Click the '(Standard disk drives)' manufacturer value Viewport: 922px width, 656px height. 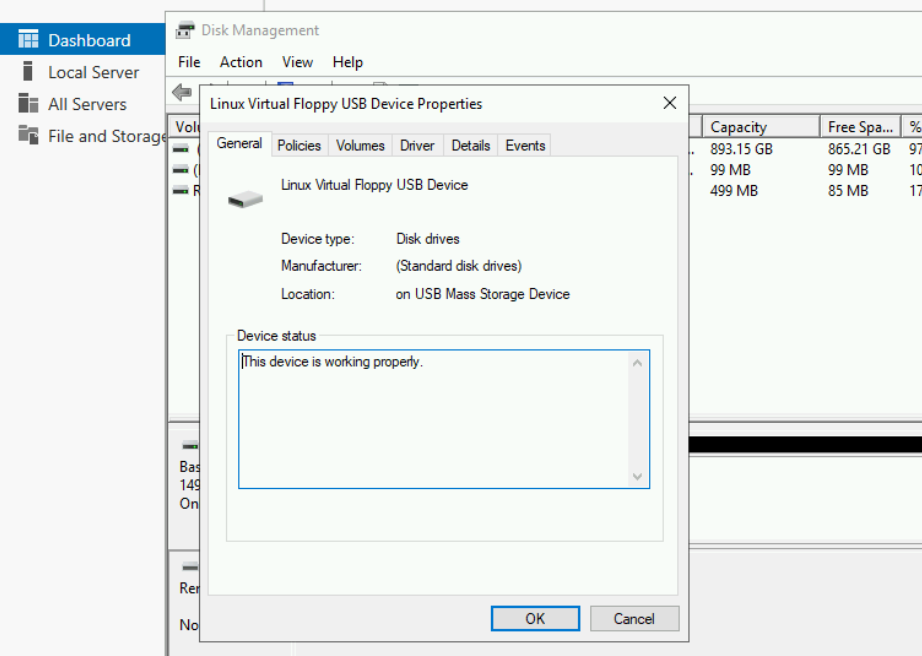click(x=459, y=266)
